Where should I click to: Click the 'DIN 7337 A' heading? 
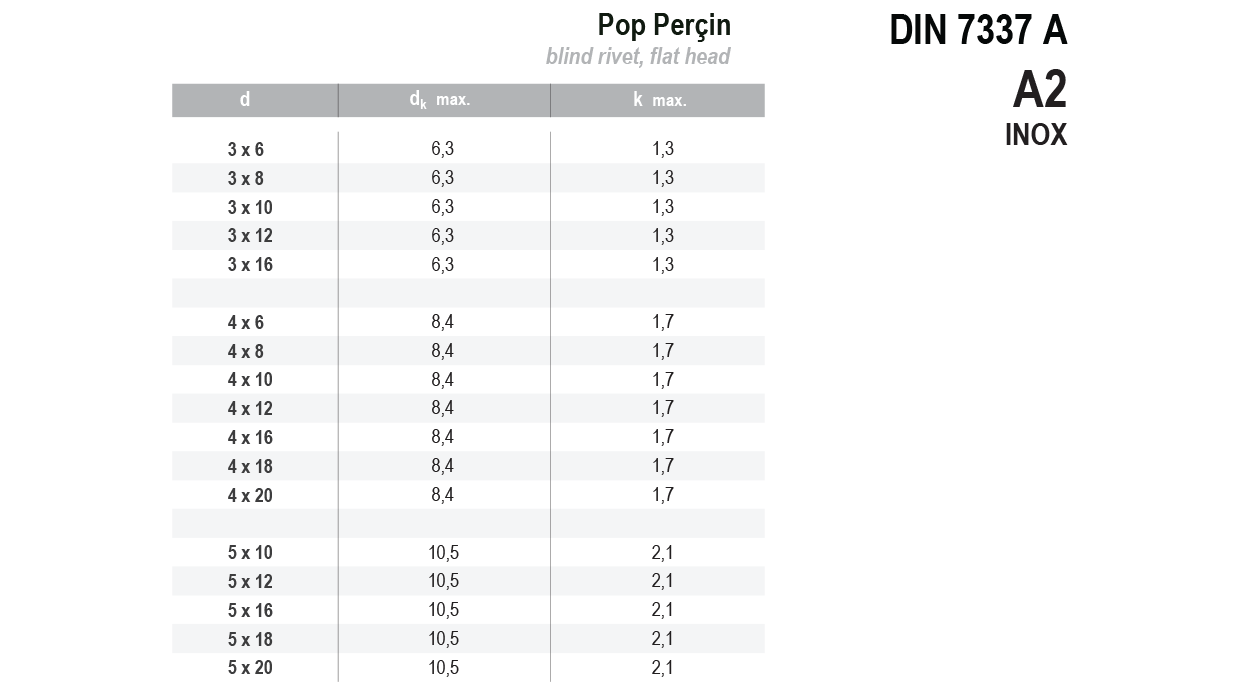point(978,31)
